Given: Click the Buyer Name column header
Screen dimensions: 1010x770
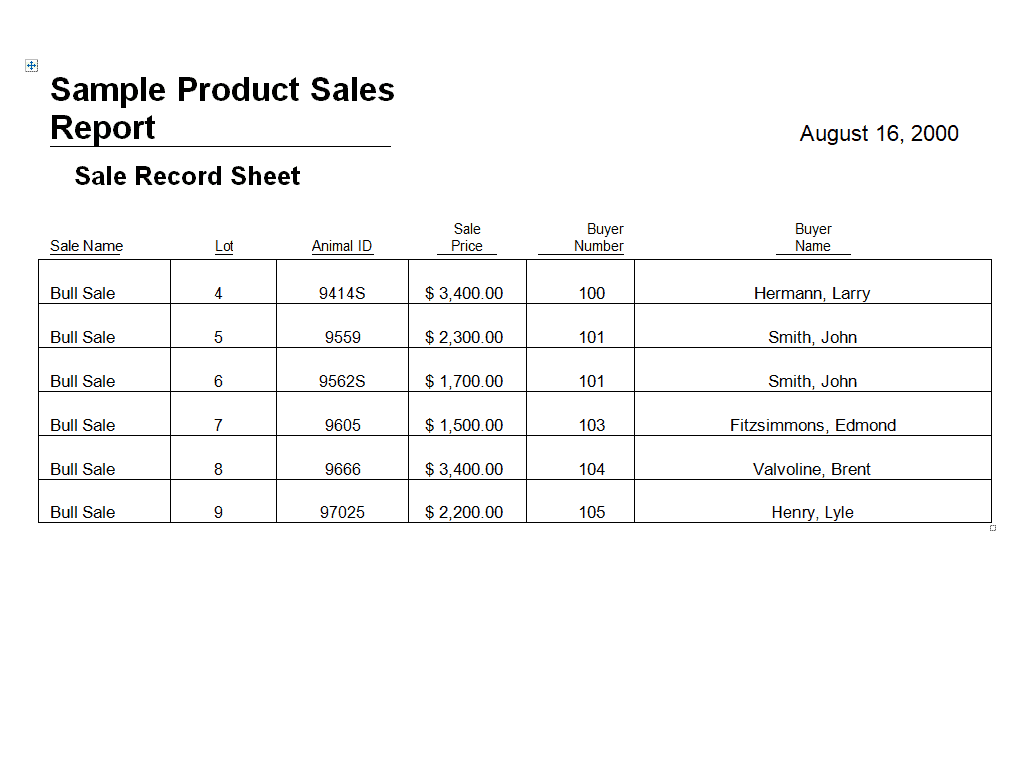Looking at the screenshot, I should 813,238.
